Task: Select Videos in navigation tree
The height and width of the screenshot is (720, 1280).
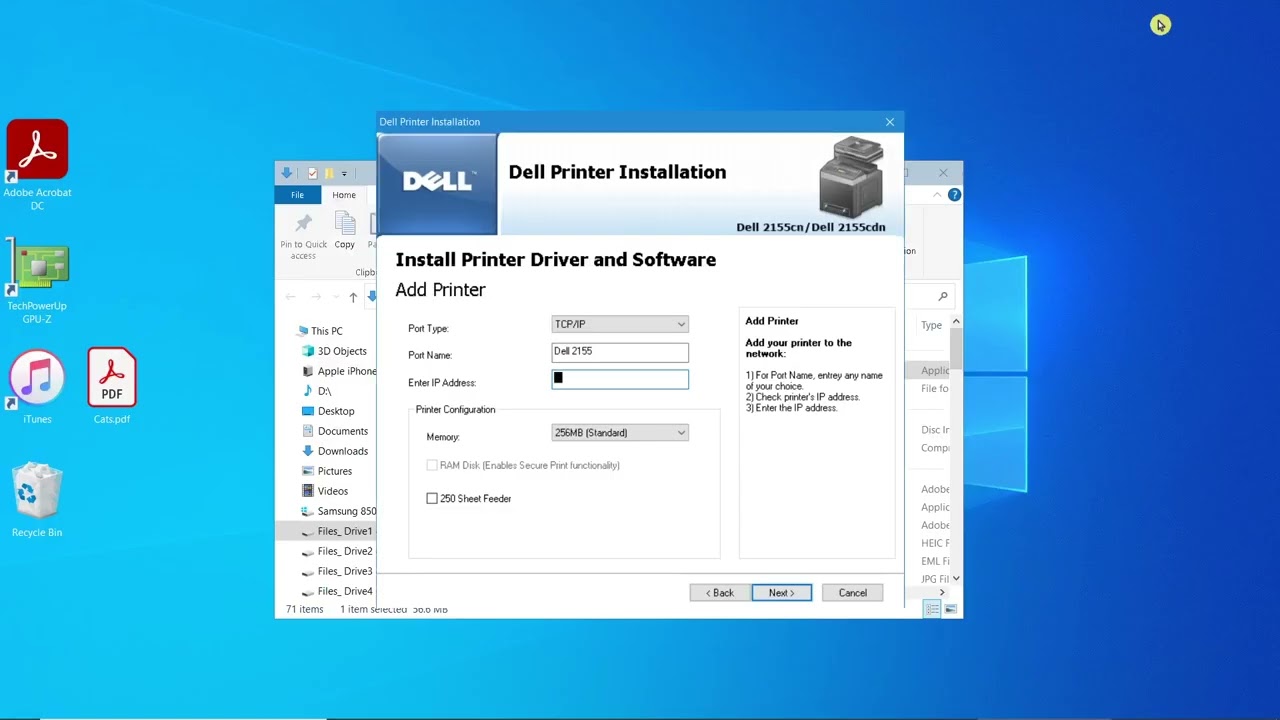Action: pyautogui.click(x=325, y=491)
